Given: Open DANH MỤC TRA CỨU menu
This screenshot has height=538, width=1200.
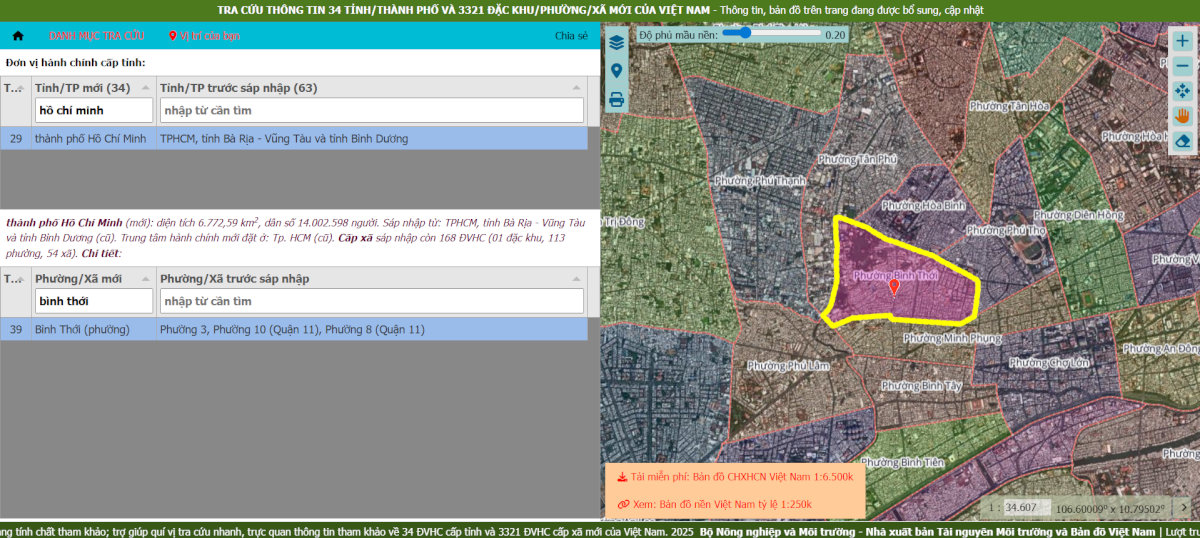Looking at the screenshot, I should (96, 36).
